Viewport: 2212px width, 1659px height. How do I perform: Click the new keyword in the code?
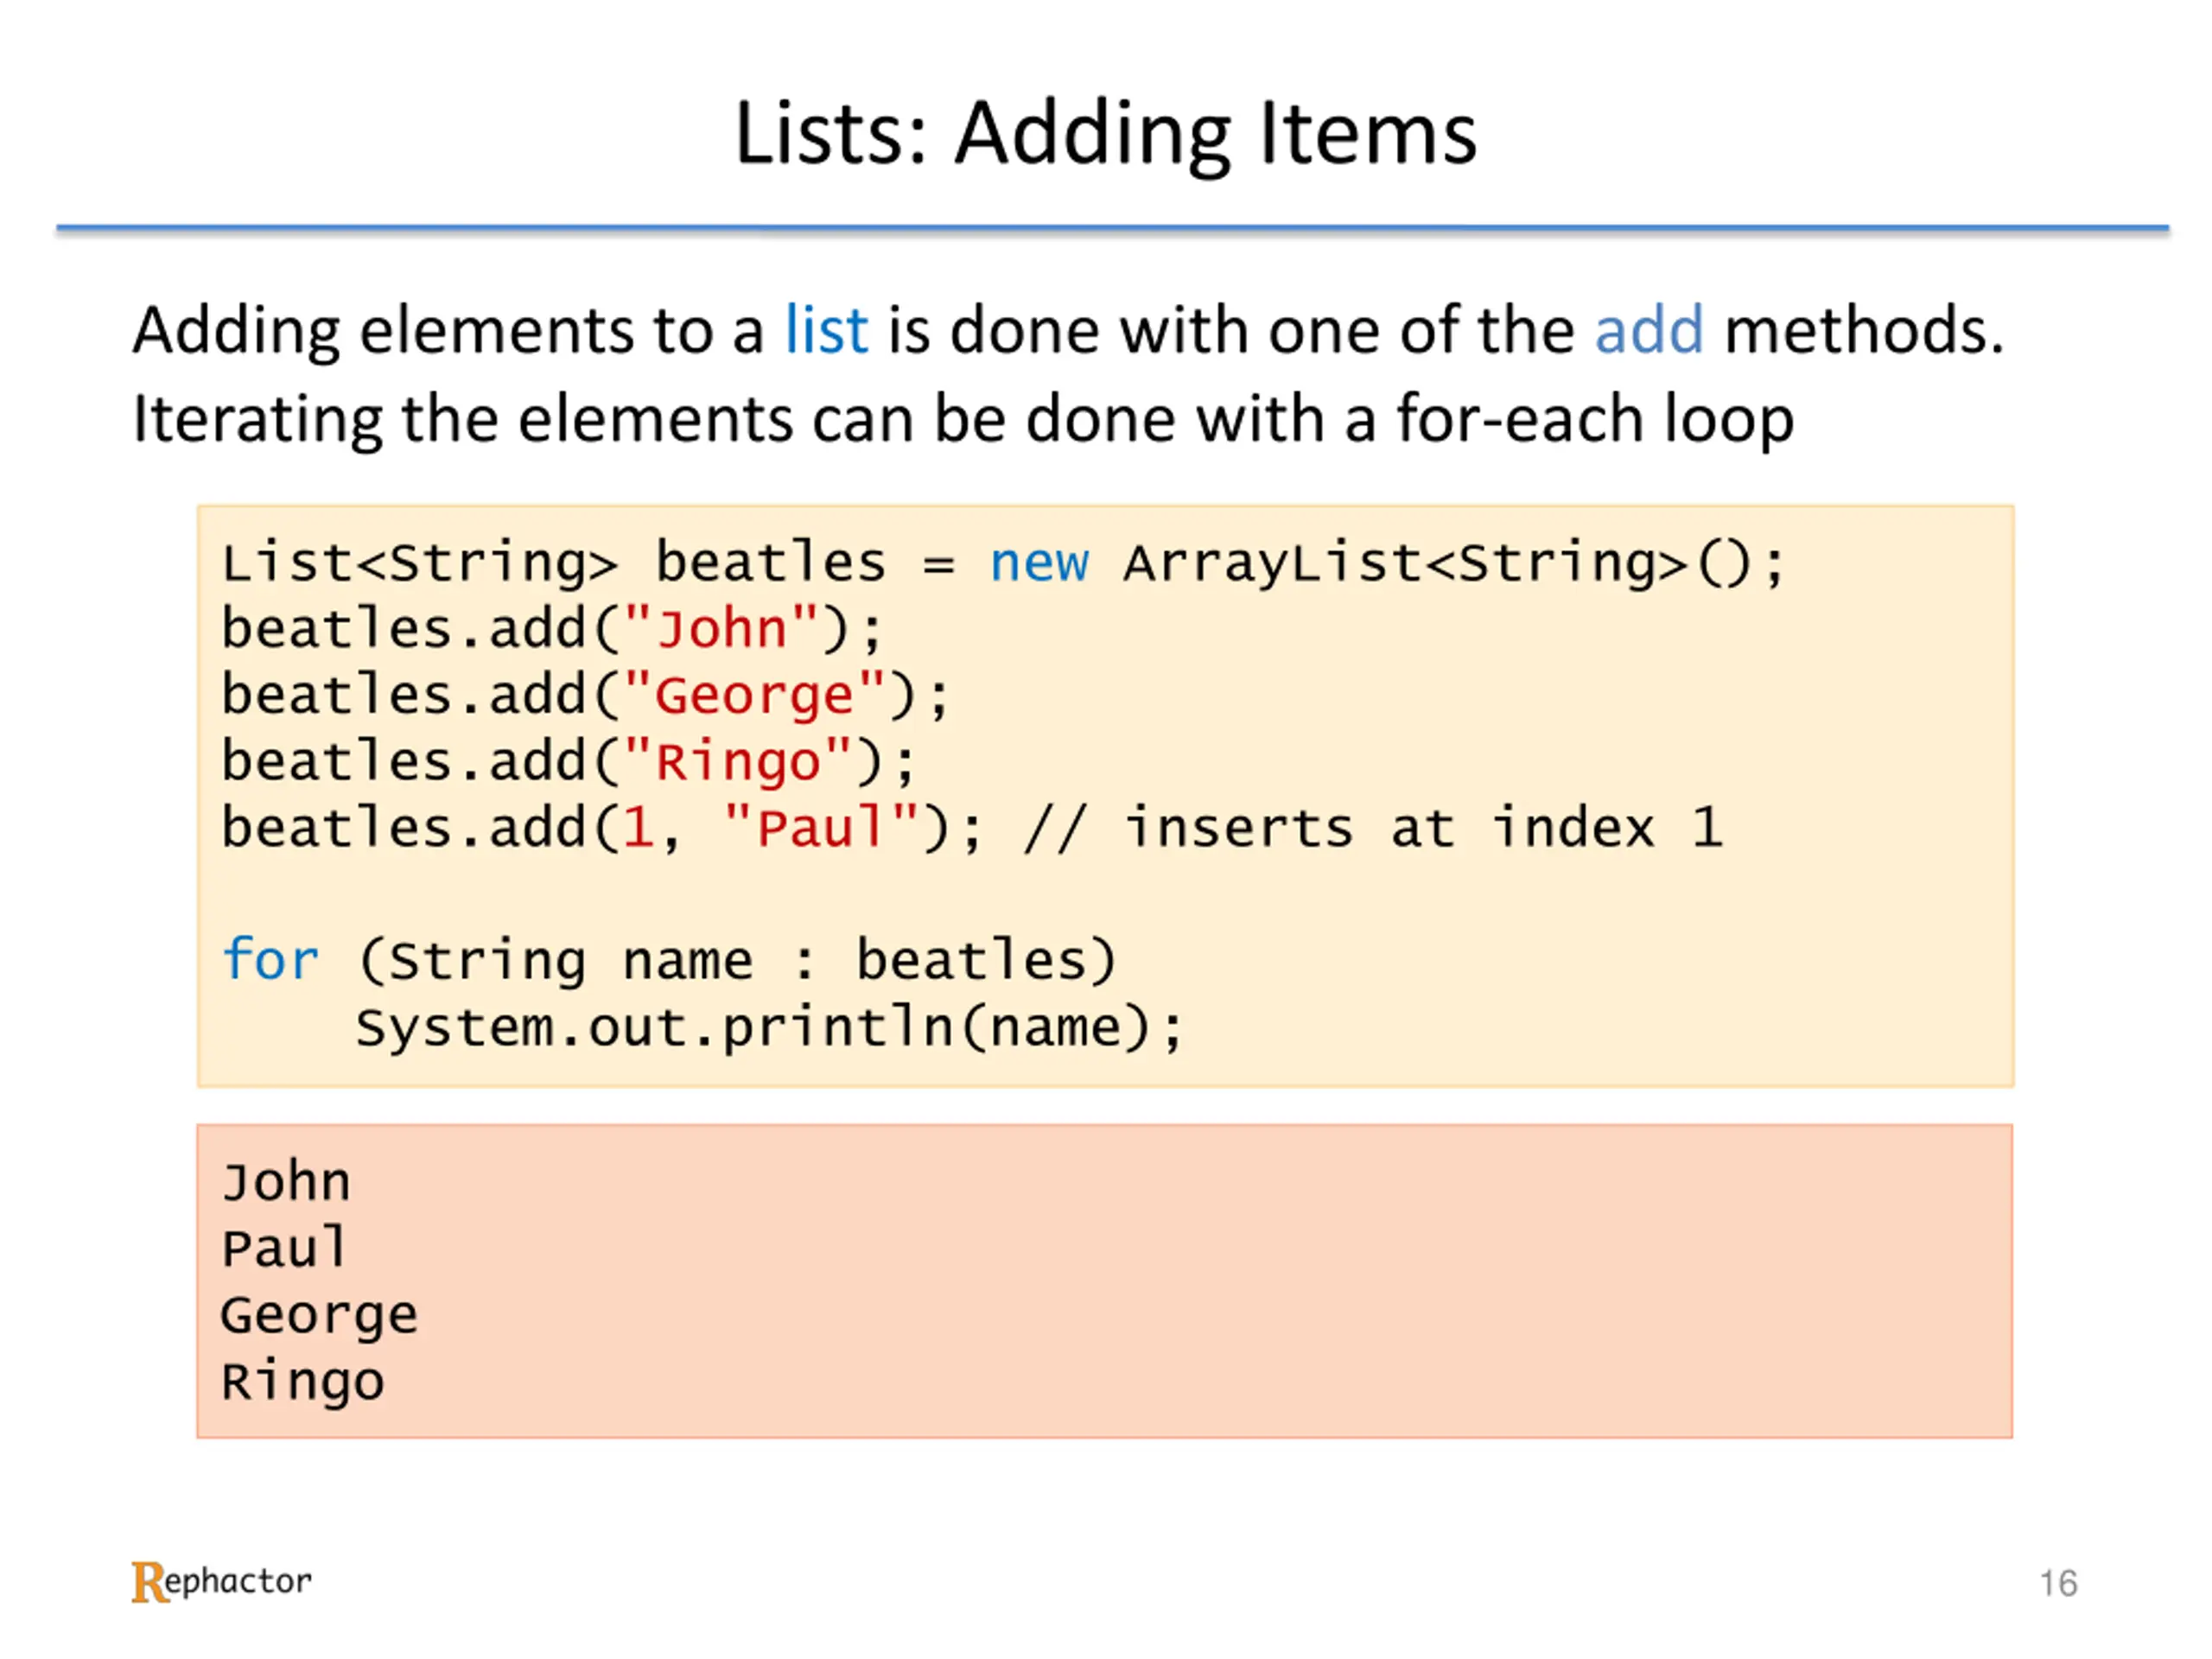1039,562
